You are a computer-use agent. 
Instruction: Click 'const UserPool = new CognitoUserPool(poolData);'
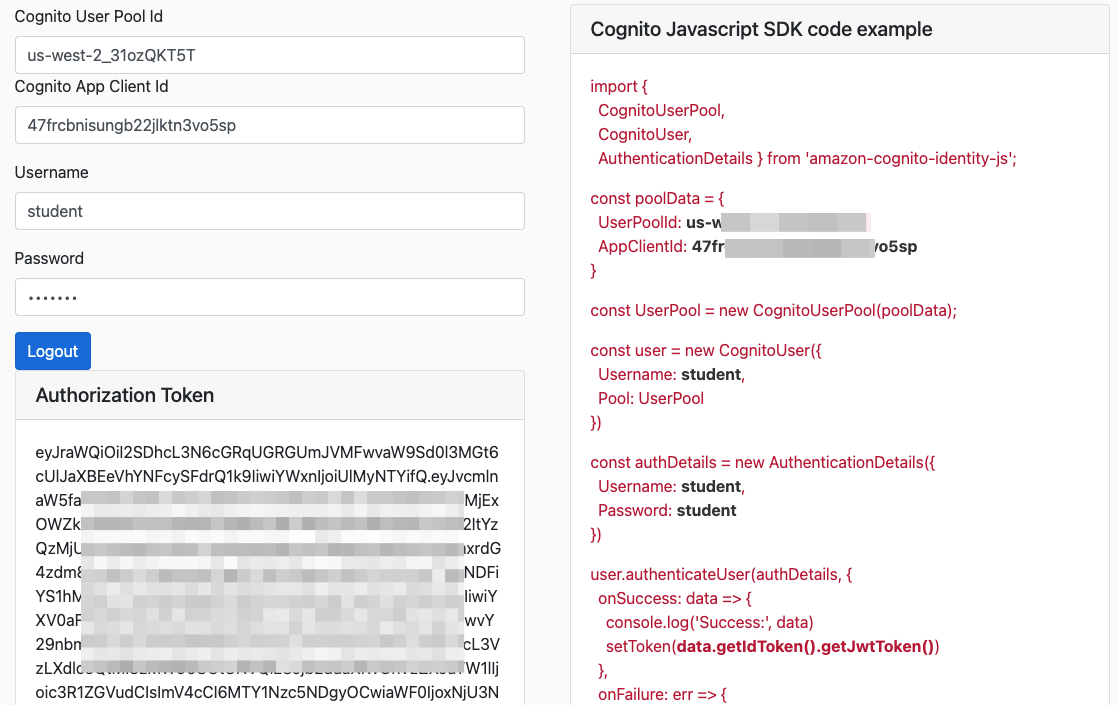[774, 310]
